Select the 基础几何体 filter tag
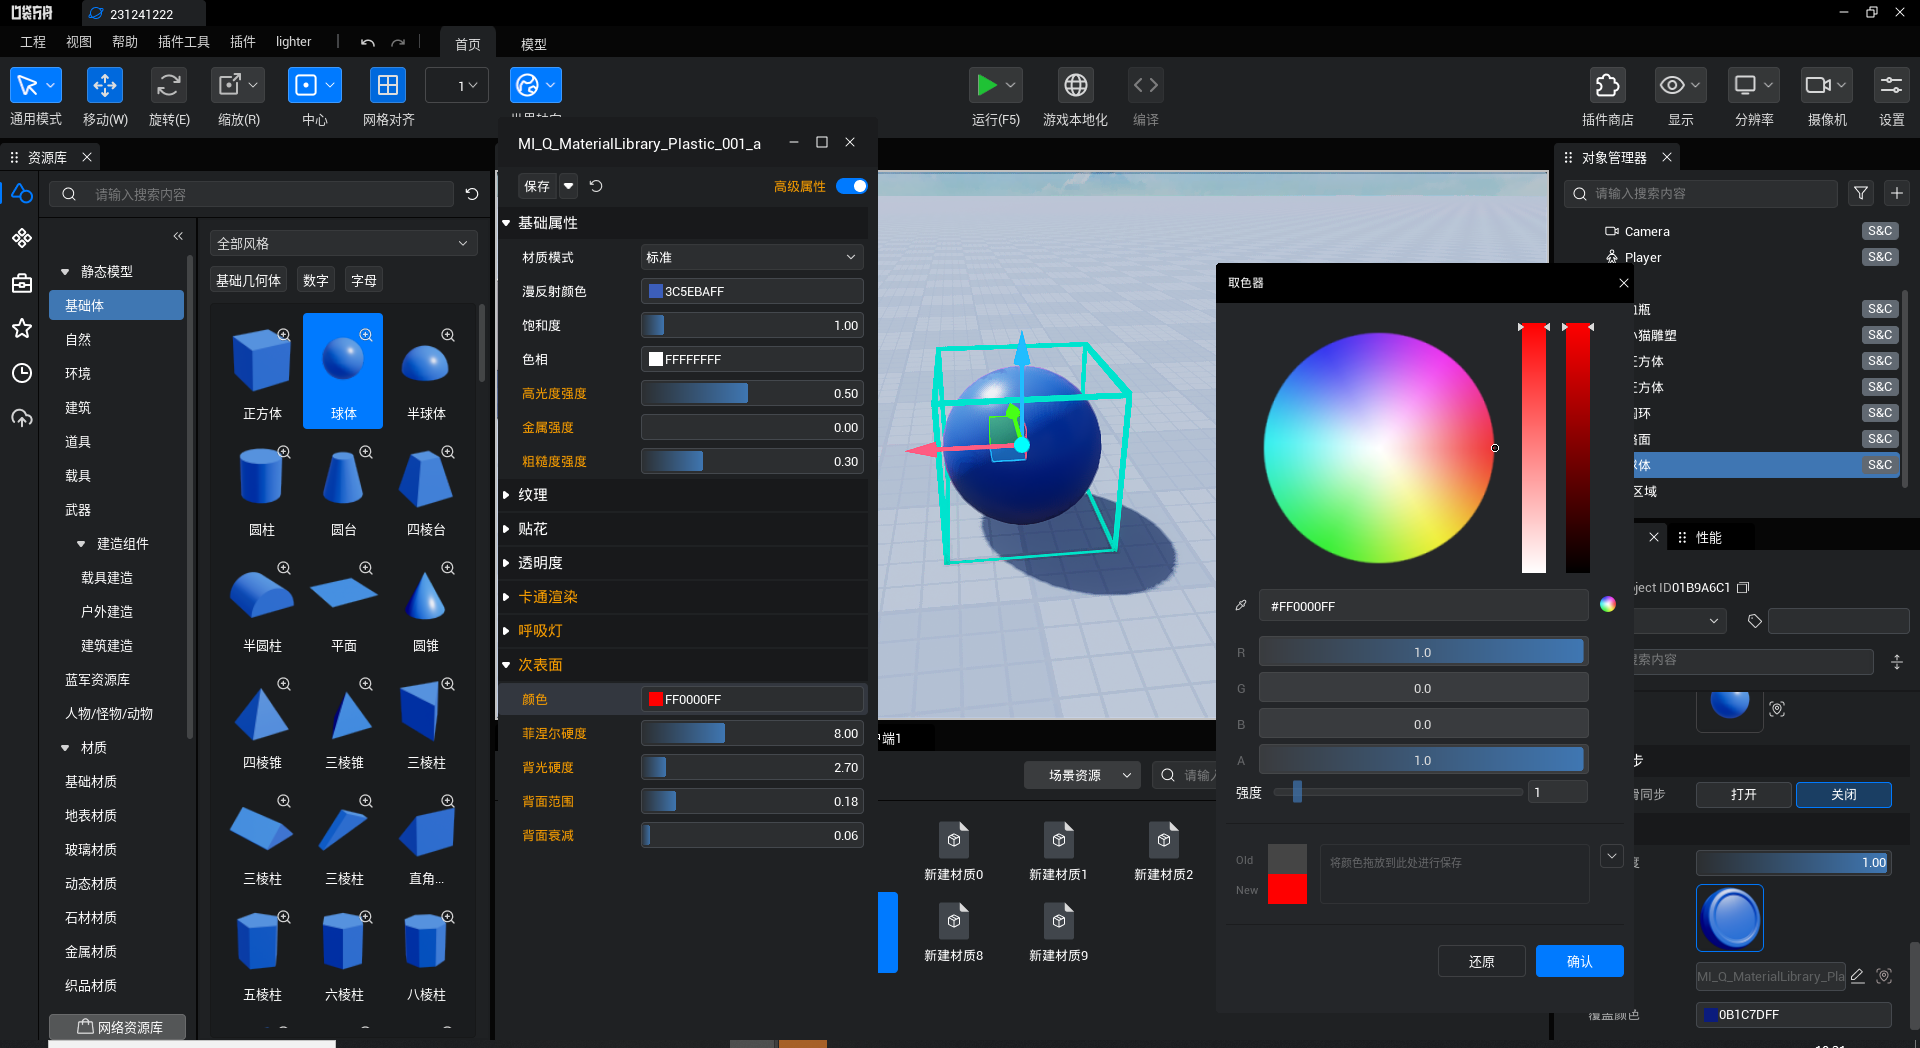Image resolution: width=1920 pixels, height=1048 pixels. [249, 281]
